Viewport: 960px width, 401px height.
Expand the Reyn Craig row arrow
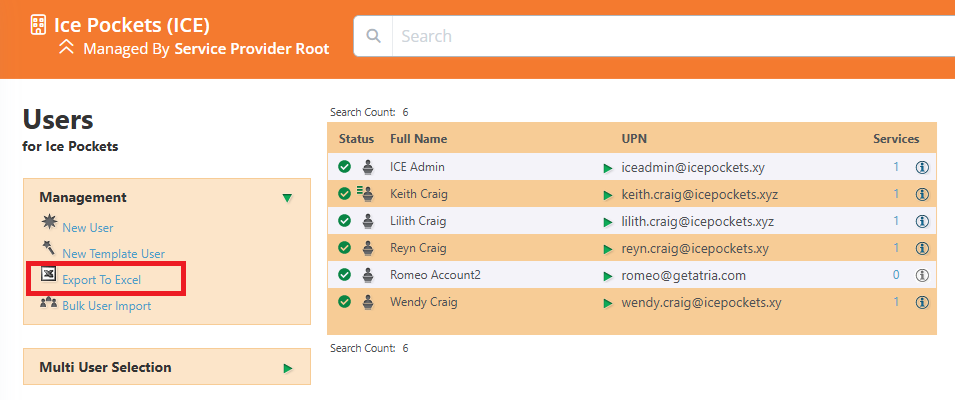pyautogui.click(x=608, y=249)
